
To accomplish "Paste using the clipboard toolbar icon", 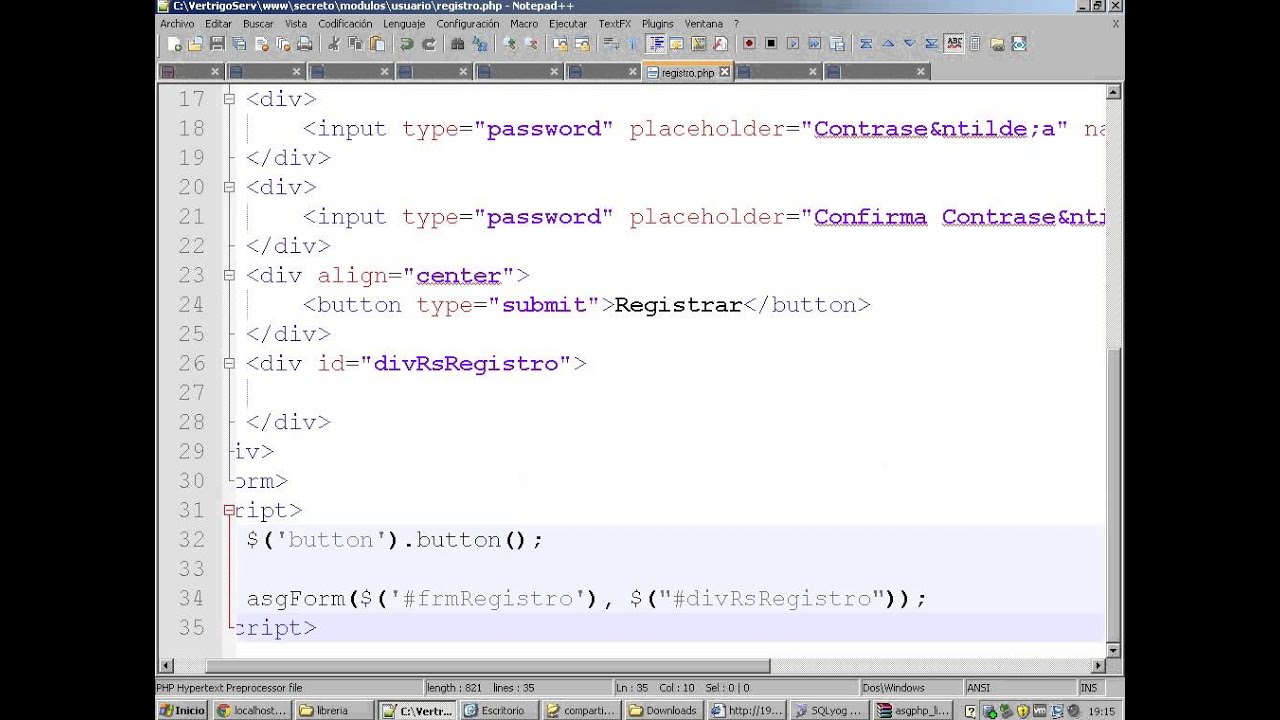I will (x=378, y=44).
